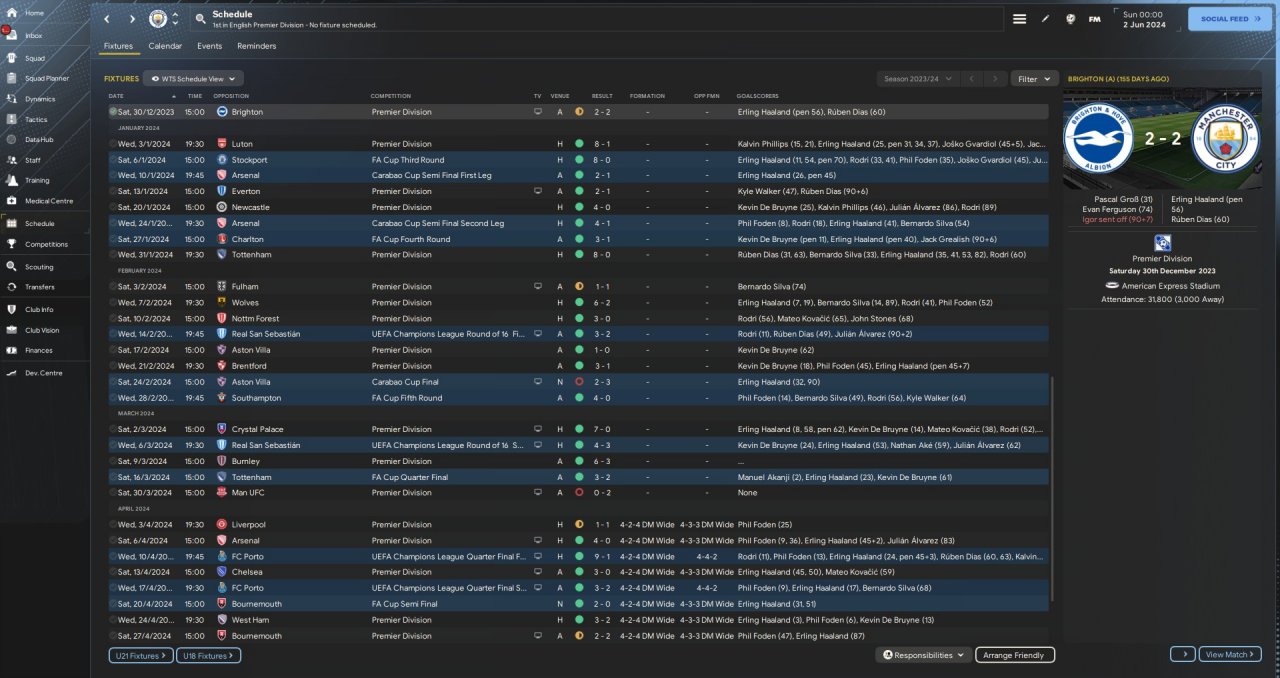Expand the Responsibilities dropdown
Viewport: 1280px width, 678px height.
[x=924, y=655]
